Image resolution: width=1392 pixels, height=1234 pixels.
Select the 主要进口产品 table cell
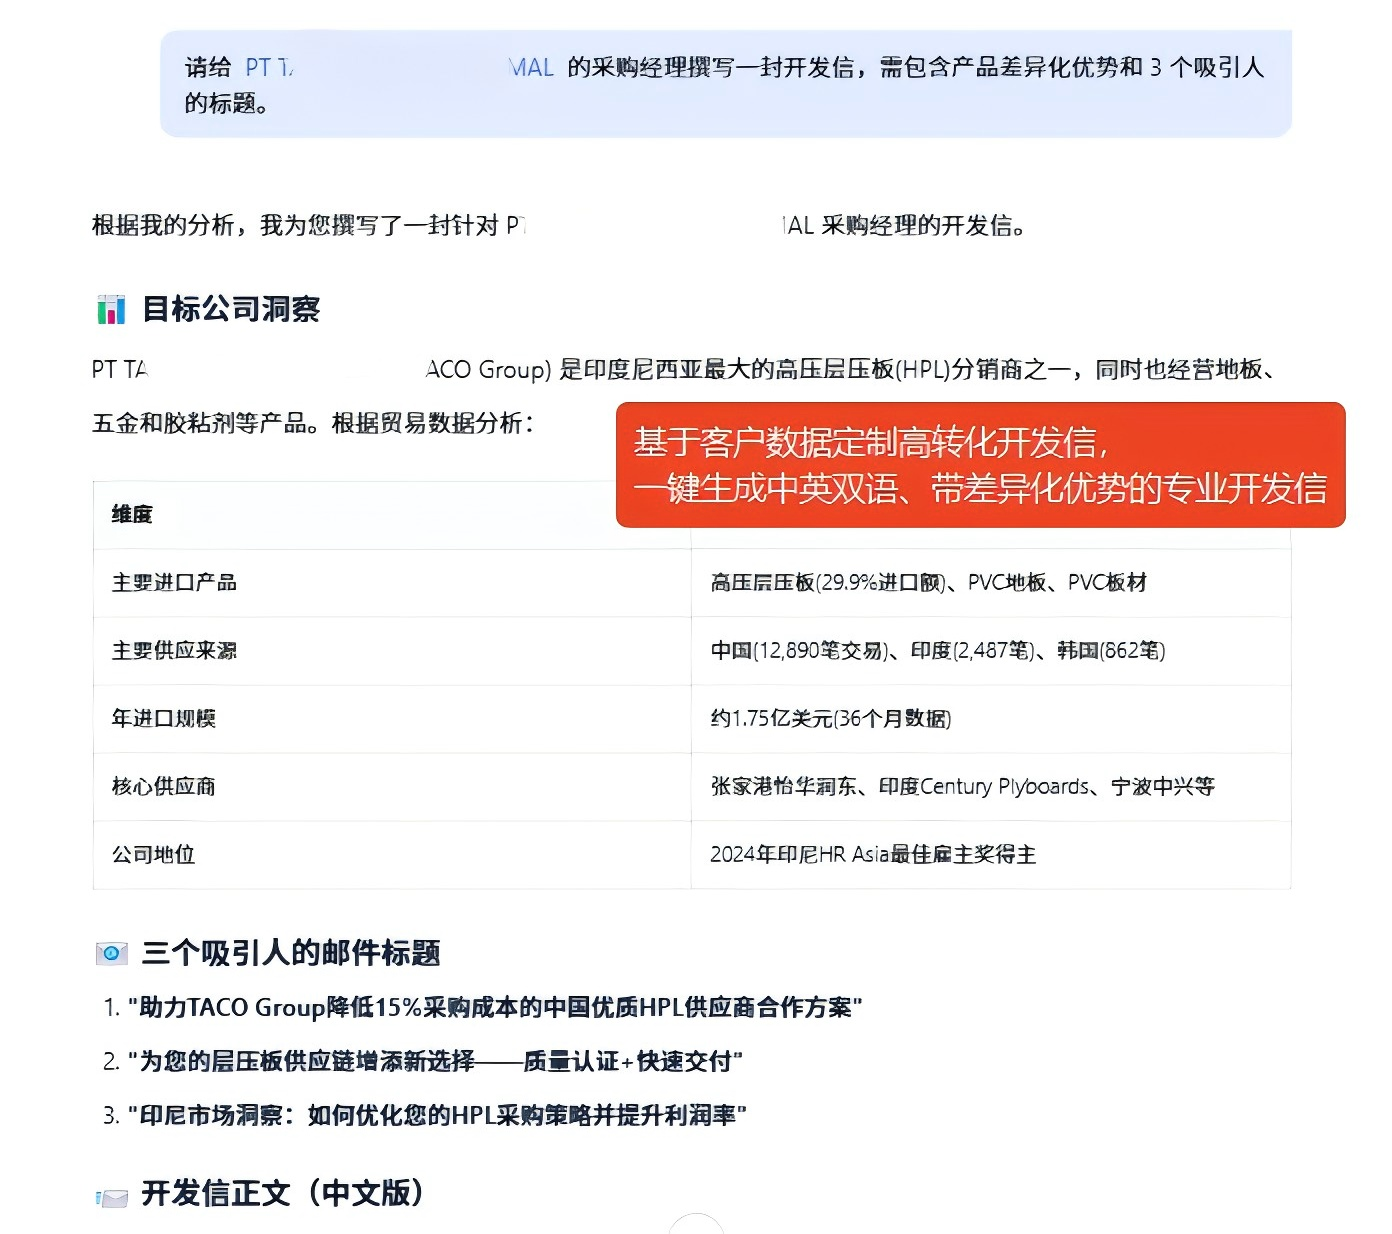tap(392, 583)
